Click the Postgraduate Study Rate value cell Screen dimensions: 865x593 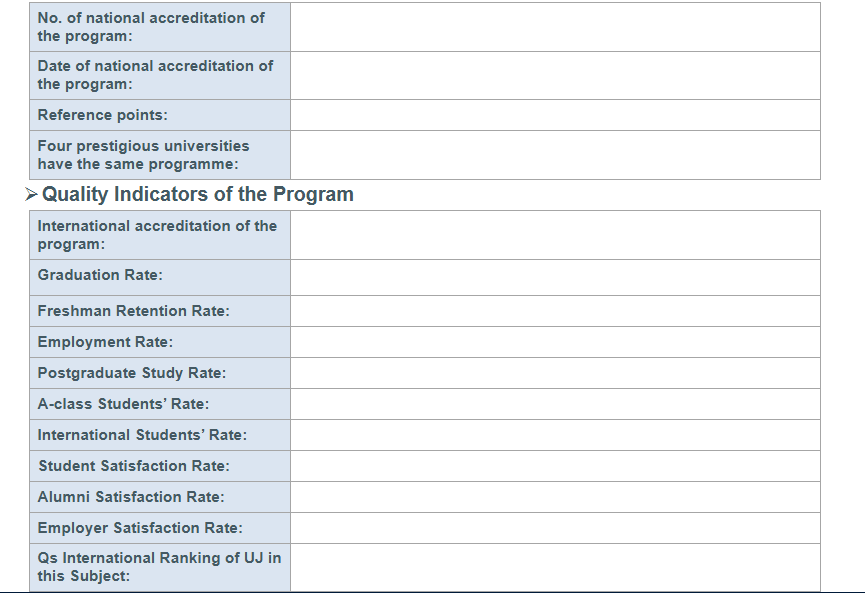[x=555, y=373]
